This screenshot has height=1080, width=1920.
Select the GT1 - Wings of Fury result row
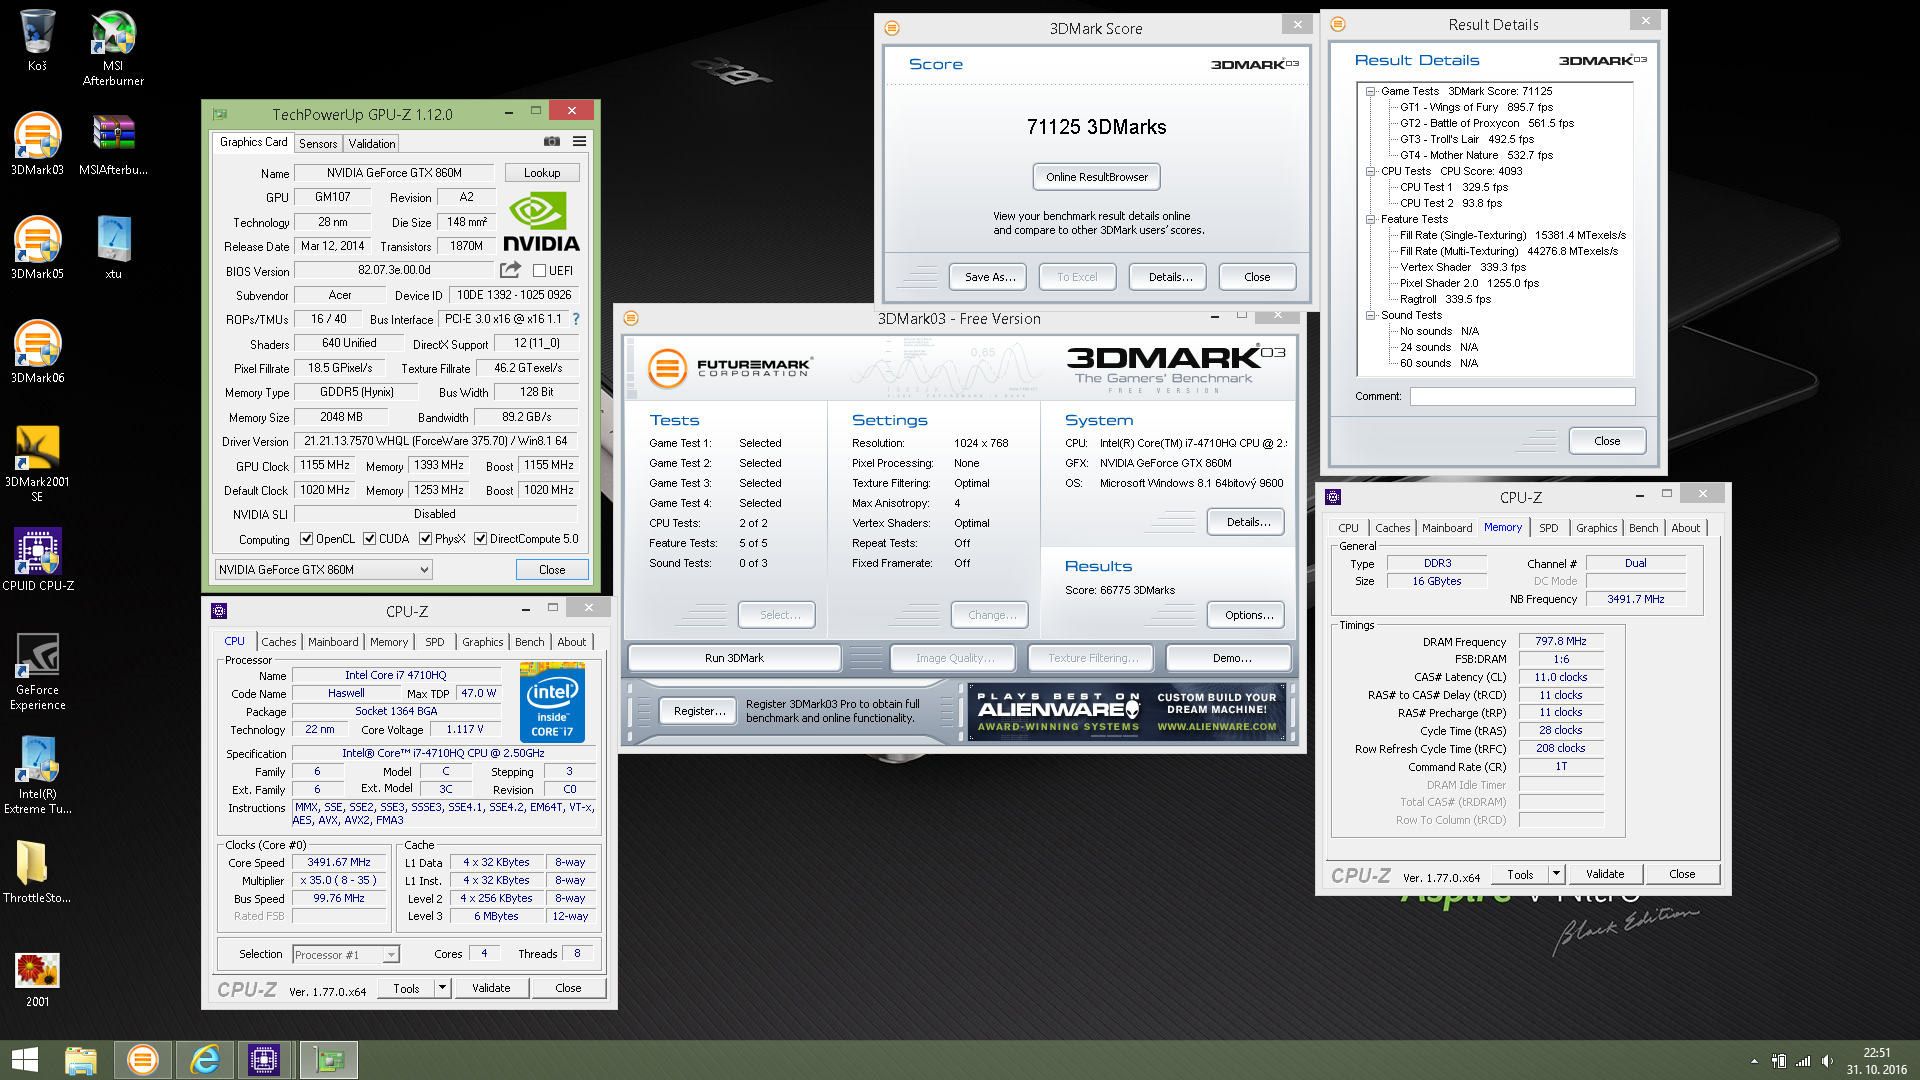pyautogui.click(x=1476, y=107)
